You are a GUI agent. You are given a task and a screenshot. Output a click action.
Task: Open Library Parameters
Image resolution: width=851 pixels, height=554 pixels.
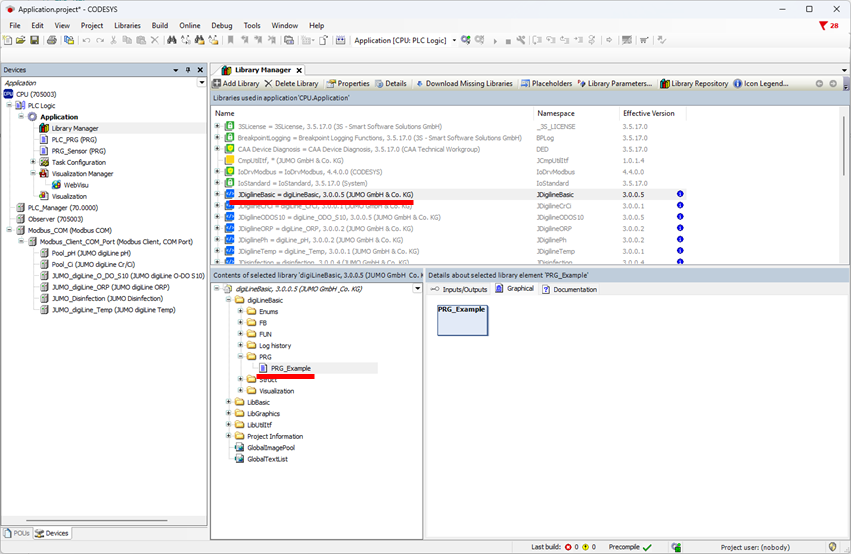[615, 84]
